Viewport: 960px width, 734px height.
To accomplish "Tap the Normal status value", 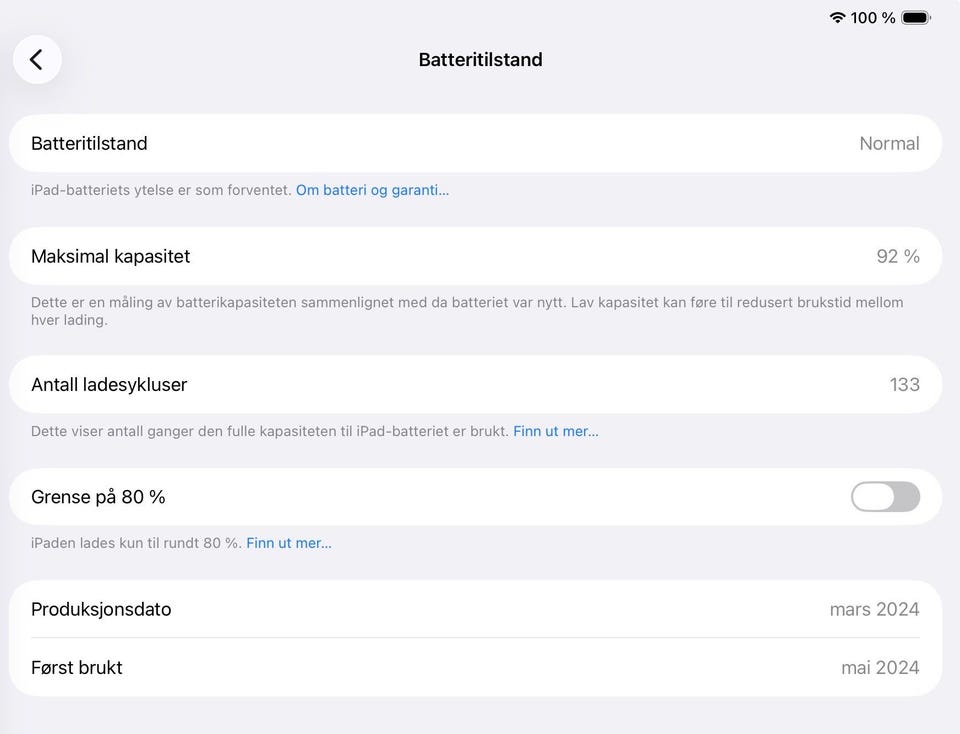I will (x=889, y=143).
